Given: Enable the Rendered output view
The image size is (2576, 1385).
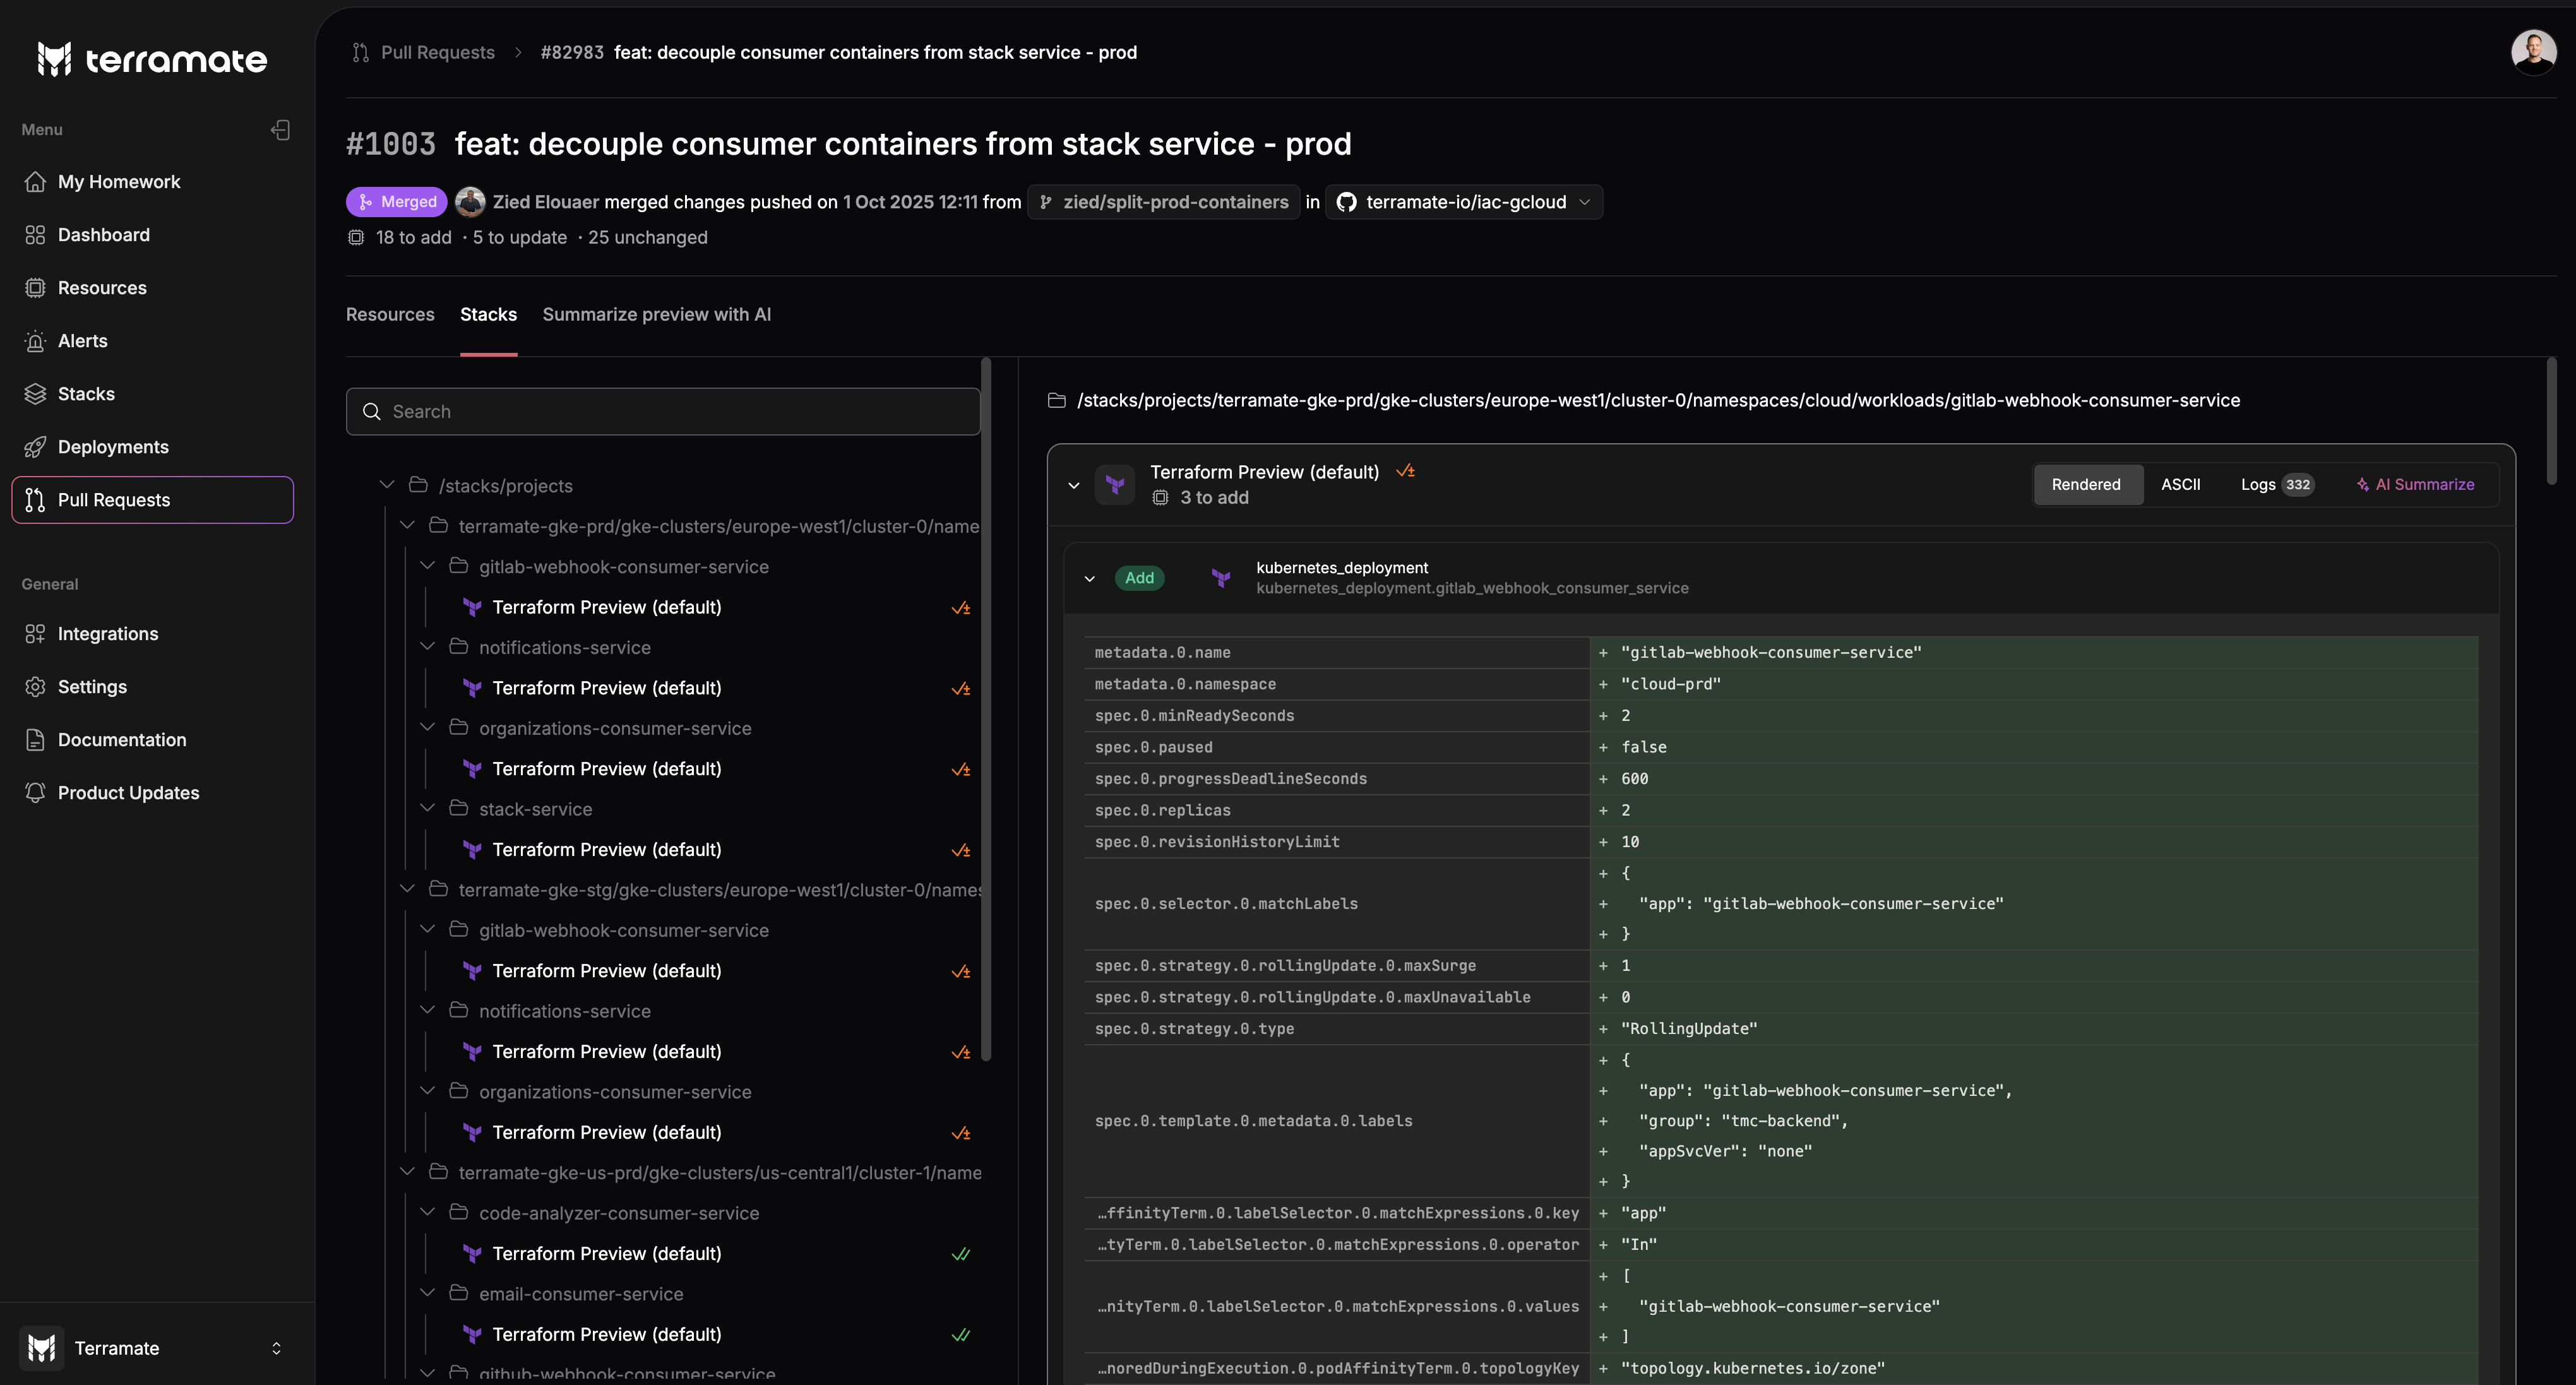Looking at the screenshot, I should pyautogui.click(x=2087, y=484).
